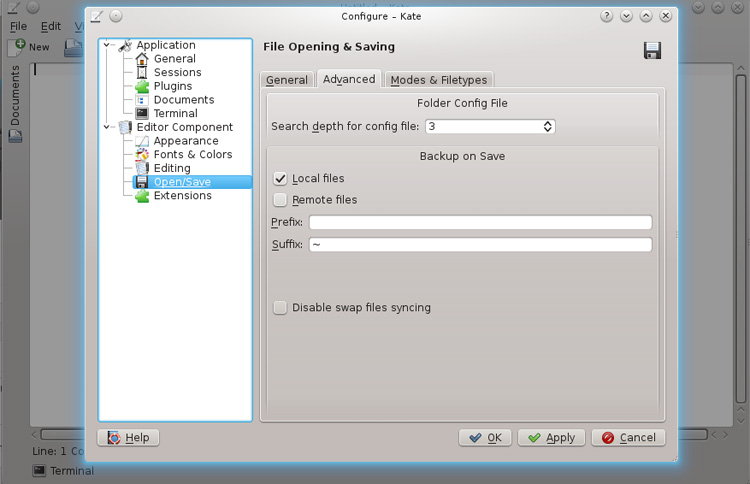Viewport: 750px width, 484px height.
Task: Click the question mark help titlebar button
Action: 607,16
